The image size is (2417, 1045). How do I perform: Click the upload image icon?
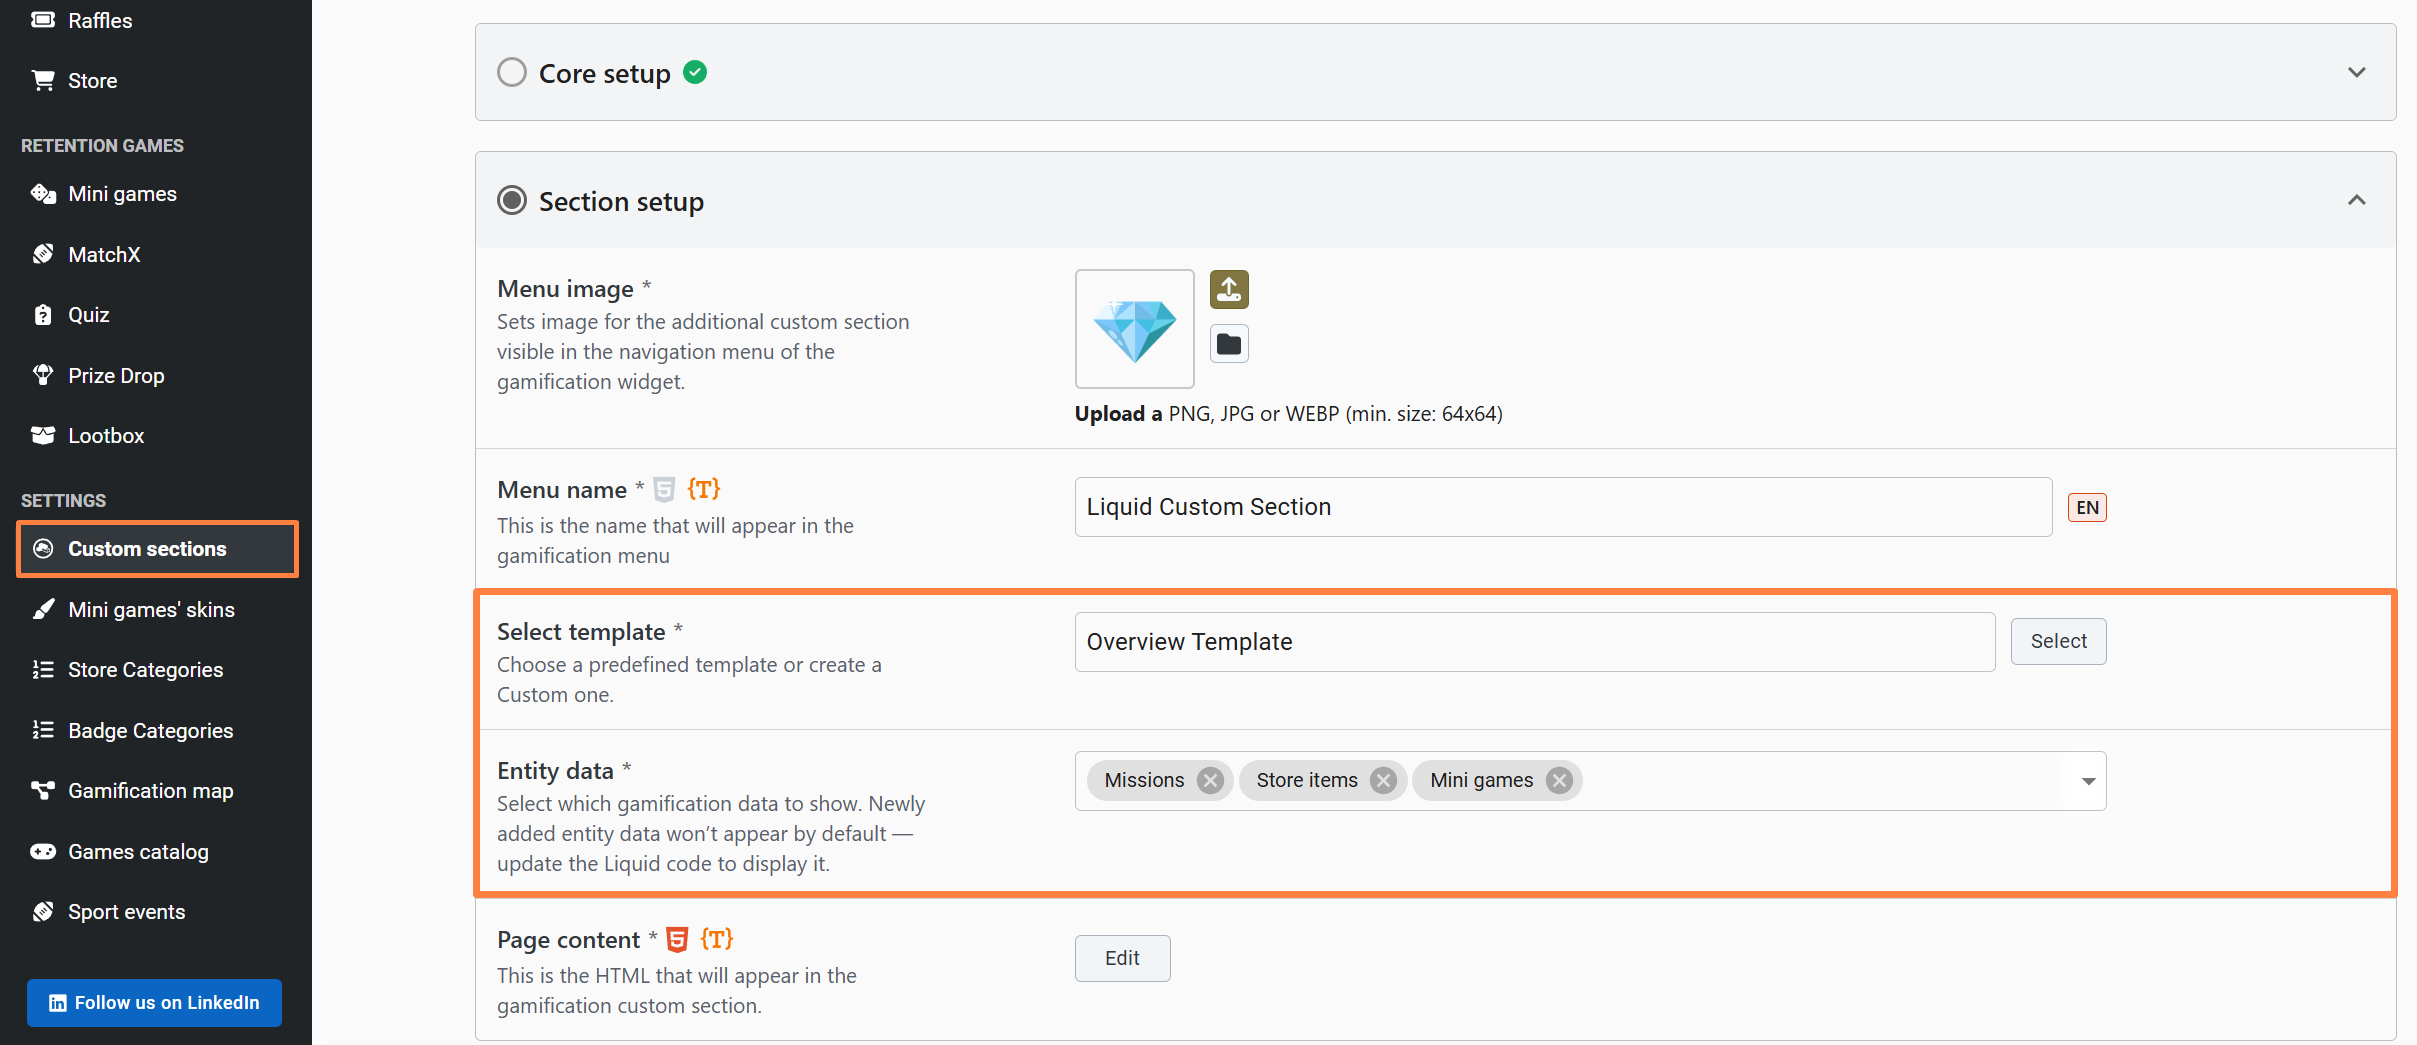click(1229, 290)
